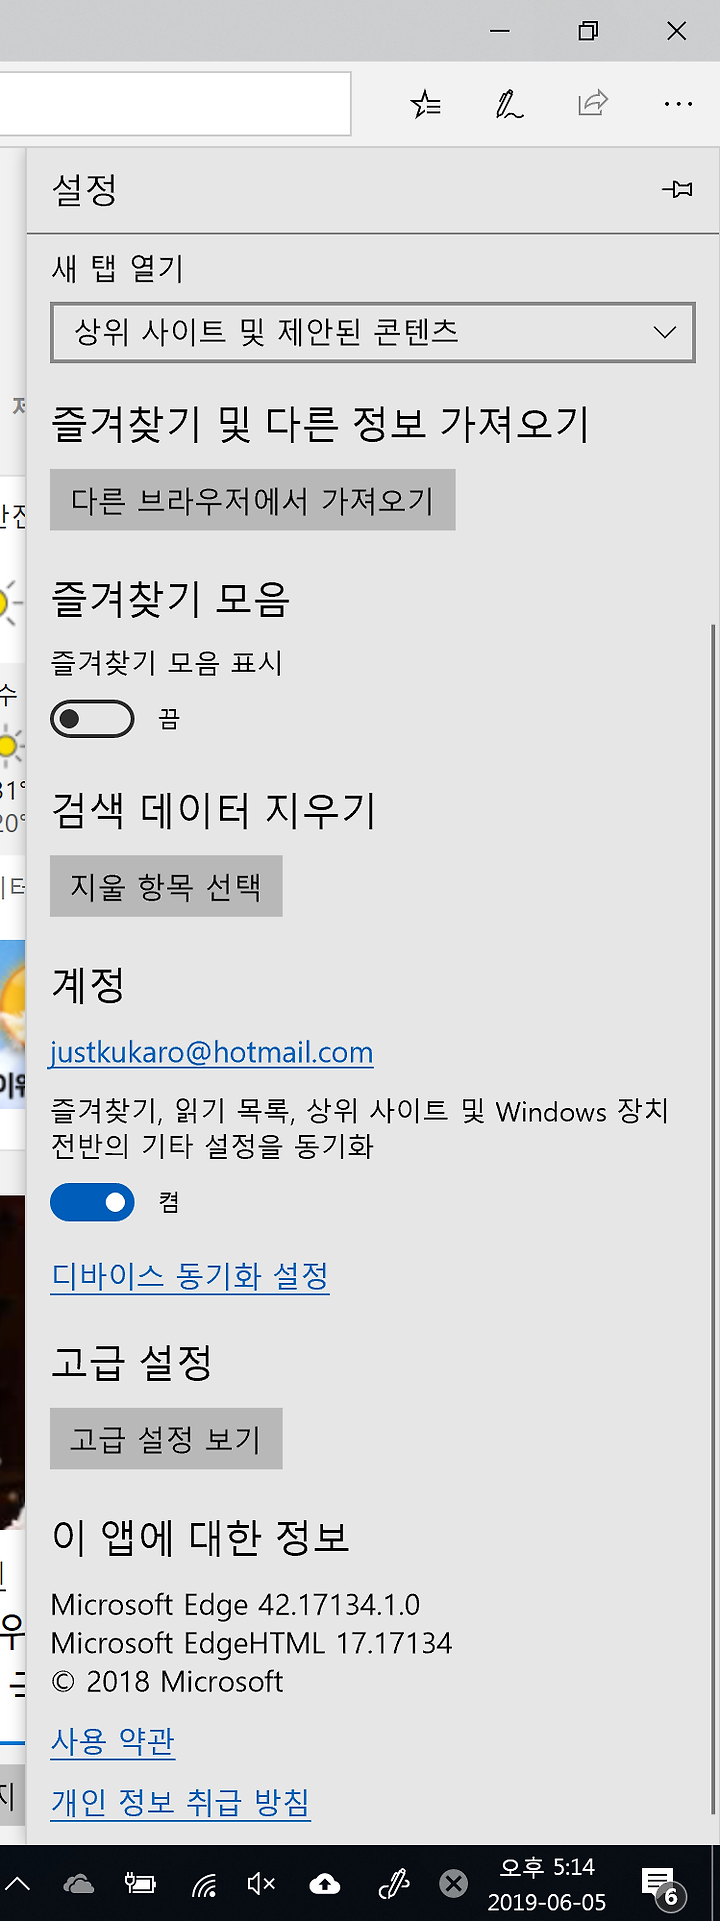Expand the new tab content dropdown
This screenshot has height=1921, width=720.
(x=372, y=332)
